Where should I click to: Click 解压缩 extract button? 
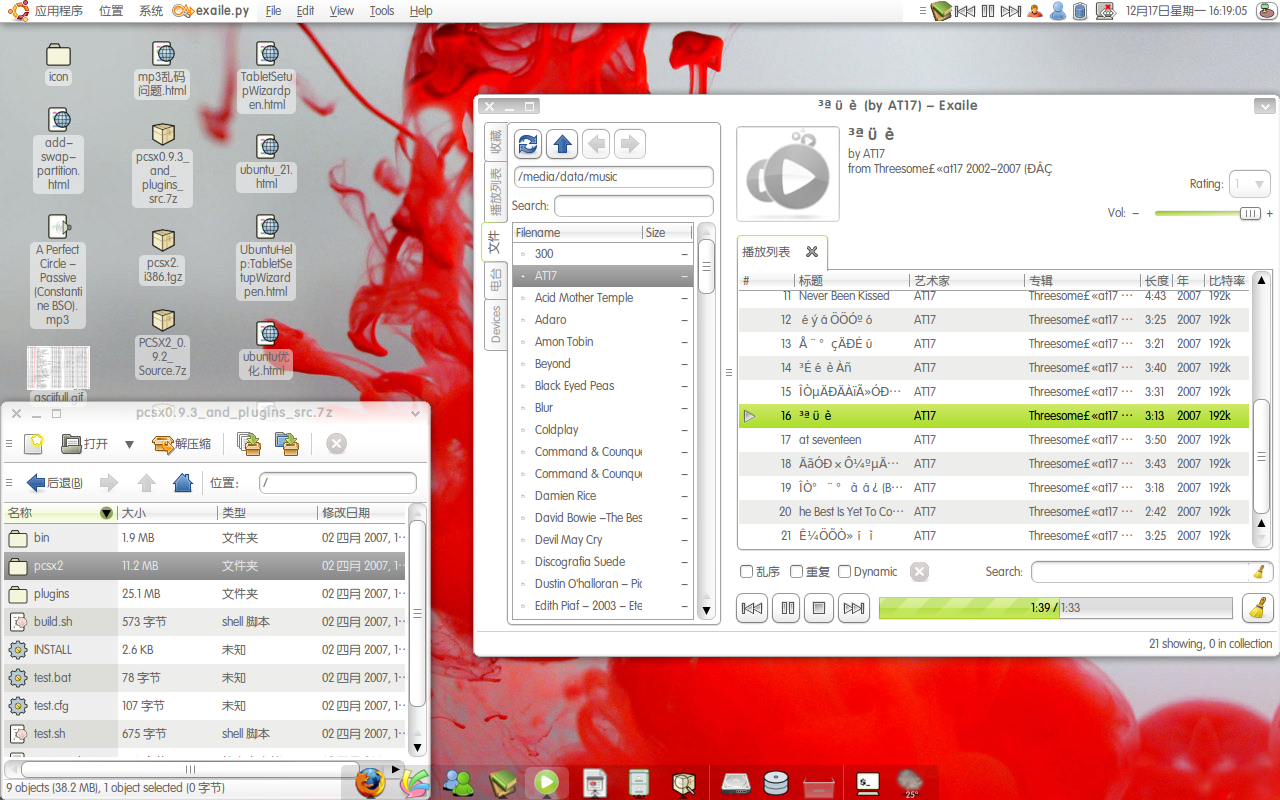pos(181,444)
